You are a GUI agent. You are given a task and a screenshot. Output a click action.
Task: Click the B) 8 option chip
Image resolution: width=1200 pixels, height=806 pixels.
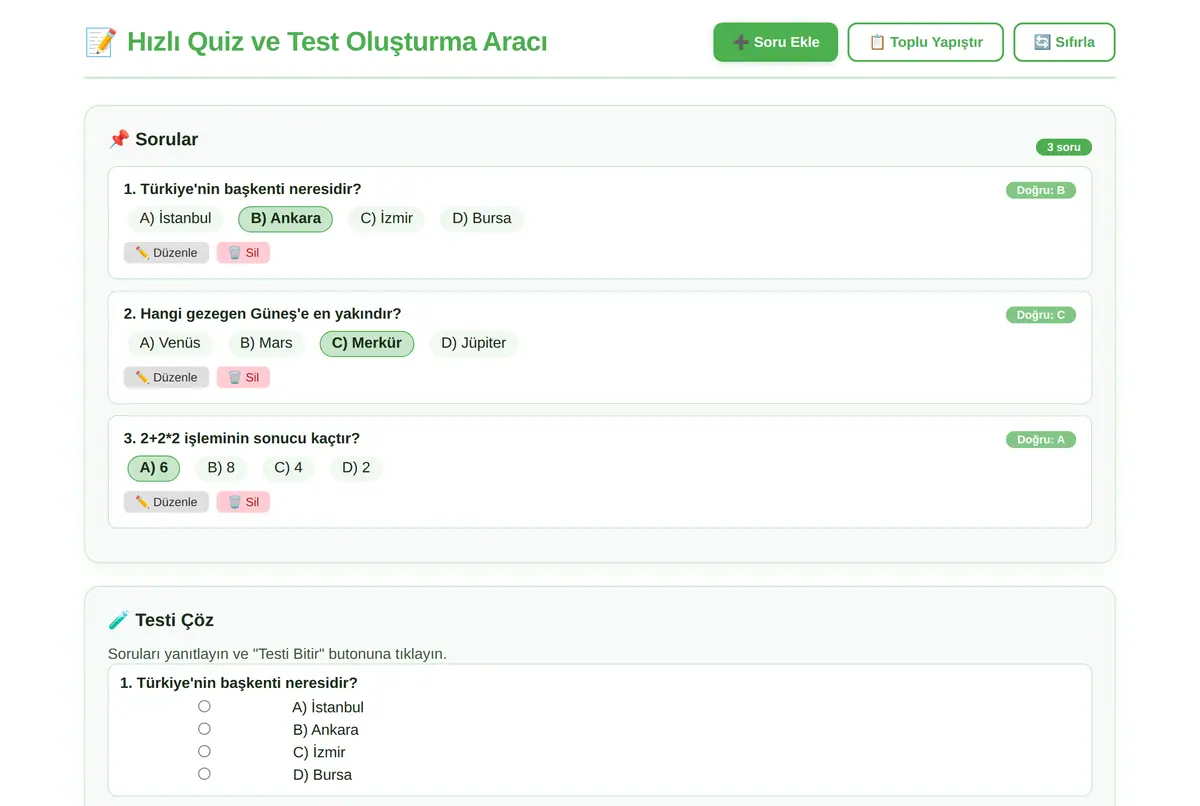pyautogui.click(x=221, y=468)
